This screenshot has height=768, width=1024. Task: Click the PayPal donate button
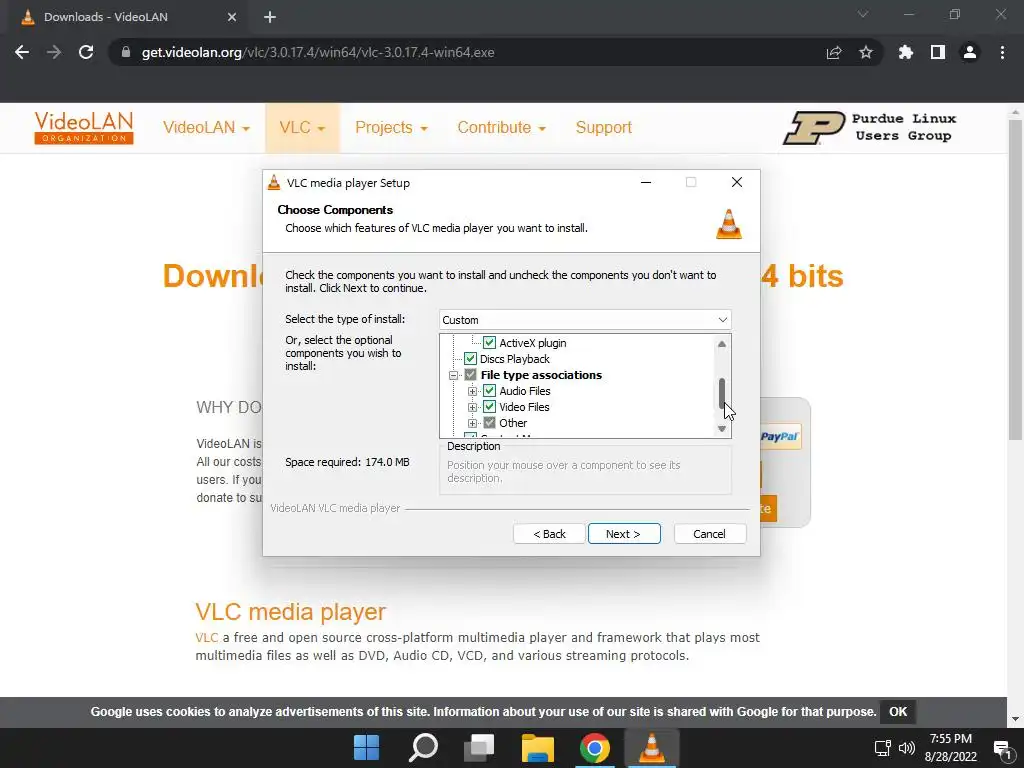point(780,436)
